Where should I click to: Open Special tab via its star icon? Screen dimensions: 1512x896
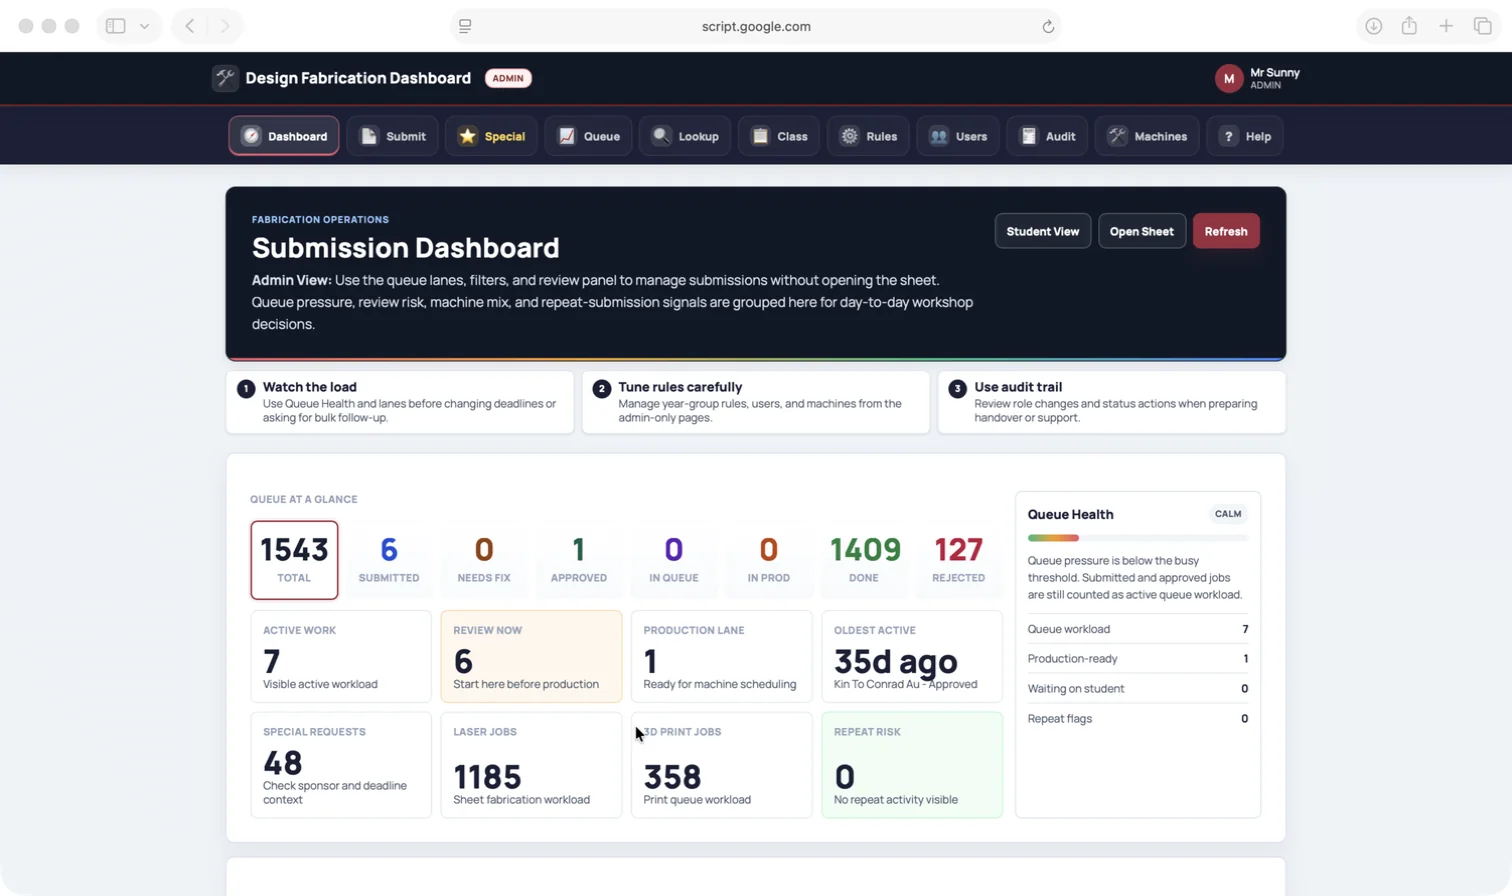pos(467,136)
